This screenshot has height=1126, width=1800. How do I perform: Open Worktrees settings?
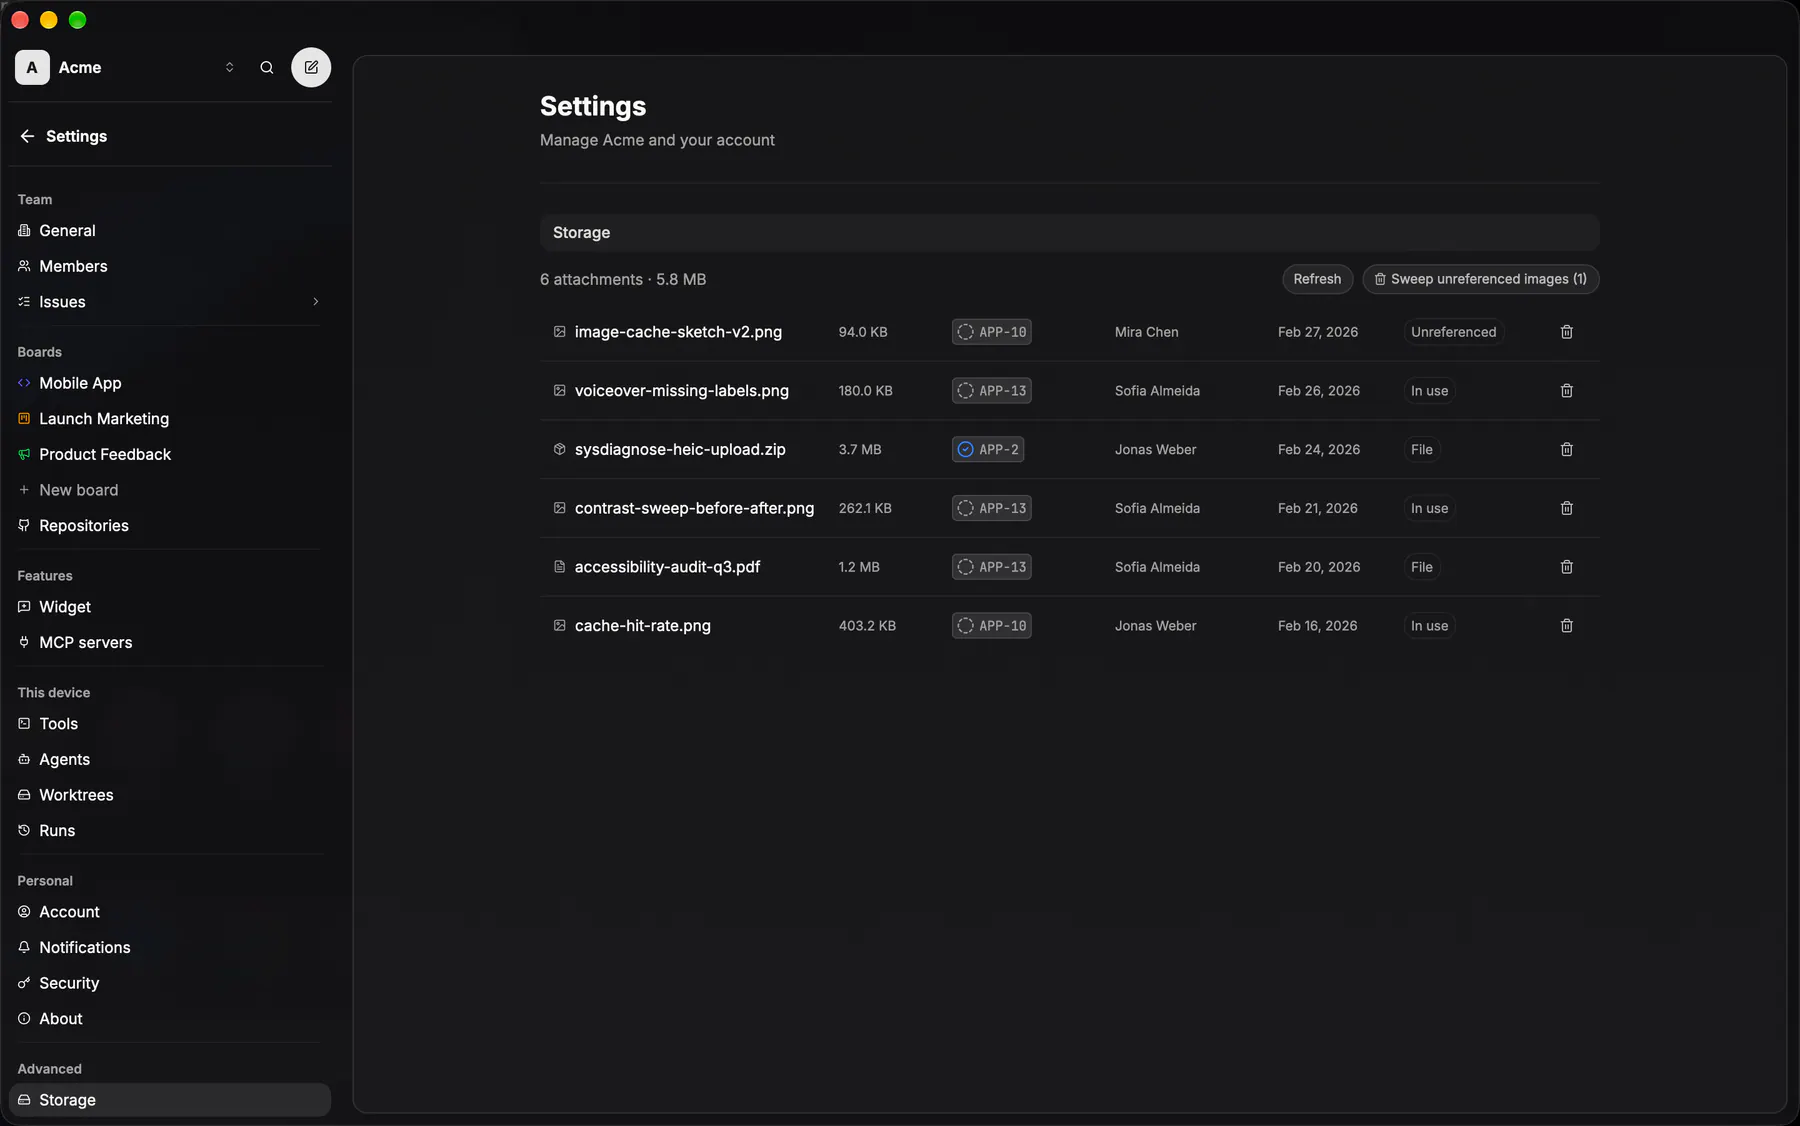(170, 795)
